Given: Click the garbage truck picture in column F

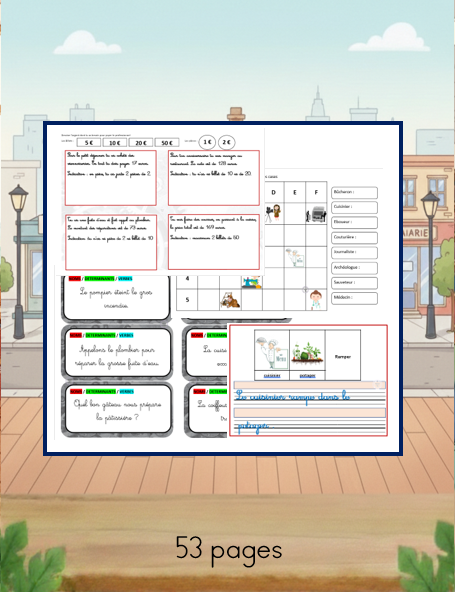Looking at the screenshot, I should (x=316, y=214).
